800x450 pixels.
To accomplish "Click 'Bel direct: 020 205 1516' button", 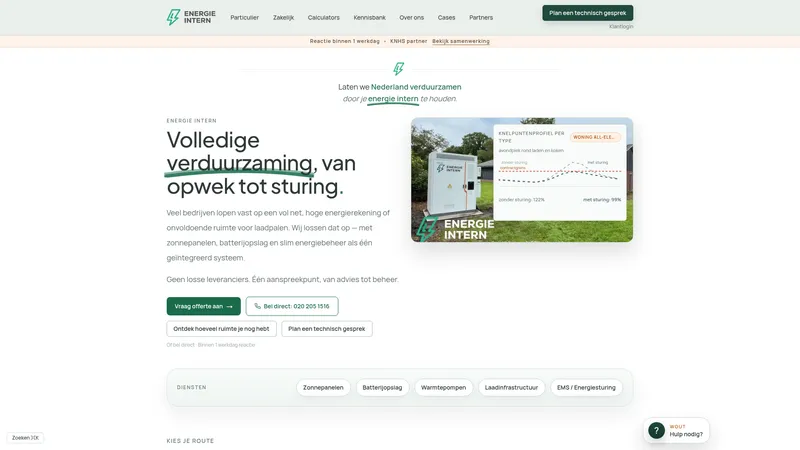I will pos(292,306).
